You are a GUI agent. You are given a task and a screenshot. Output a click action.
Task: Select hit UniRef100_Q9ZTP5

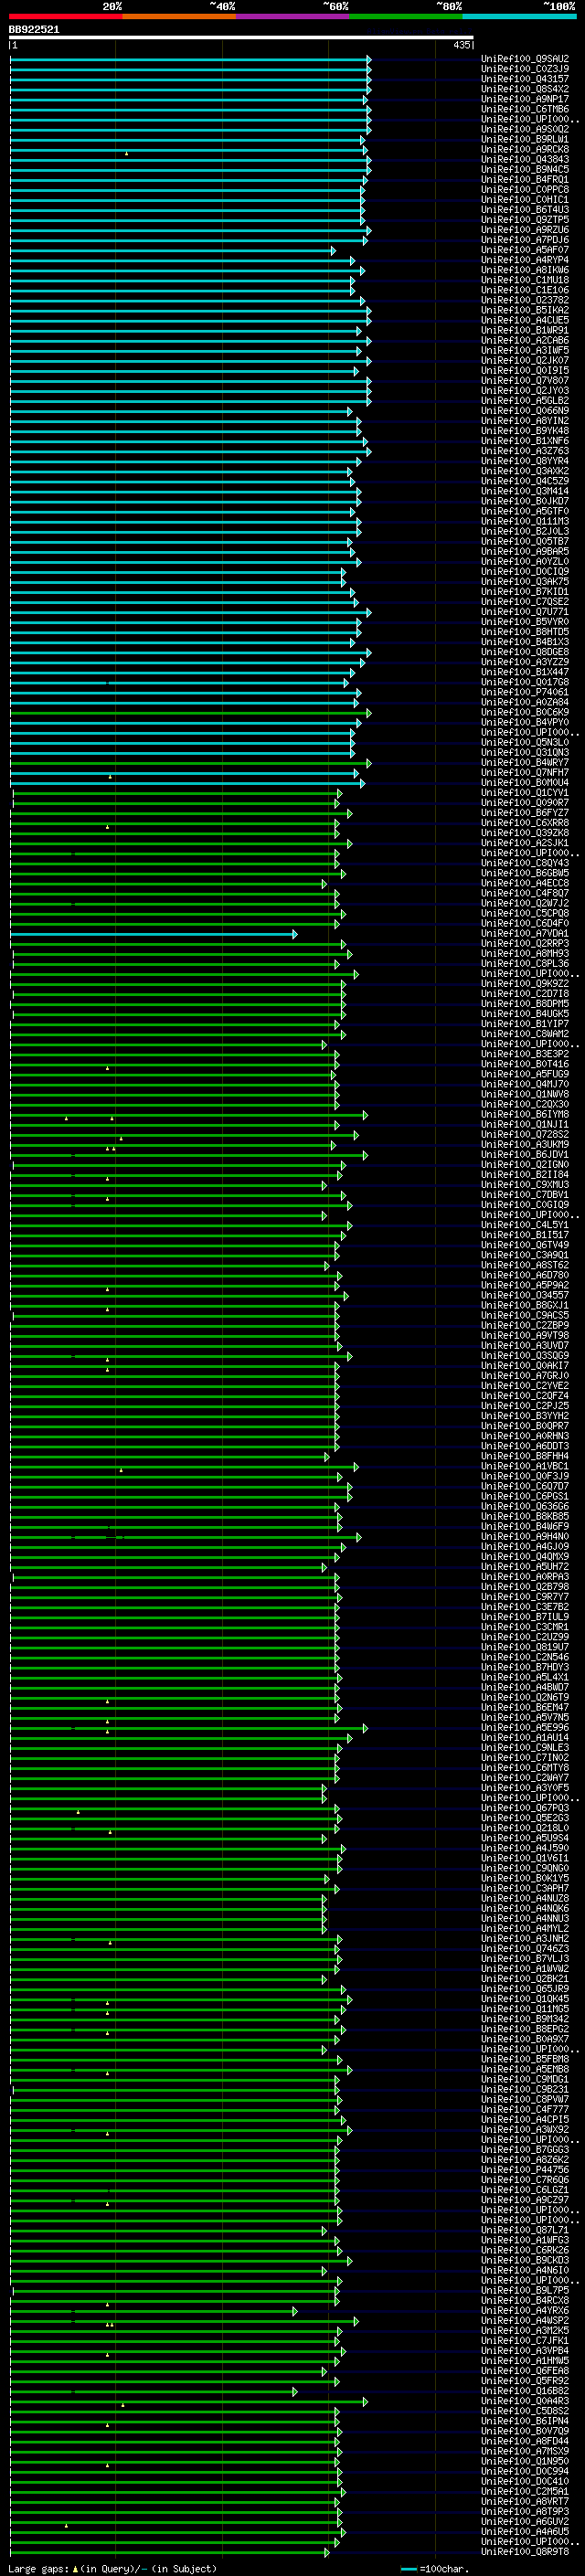click(525, 220)
